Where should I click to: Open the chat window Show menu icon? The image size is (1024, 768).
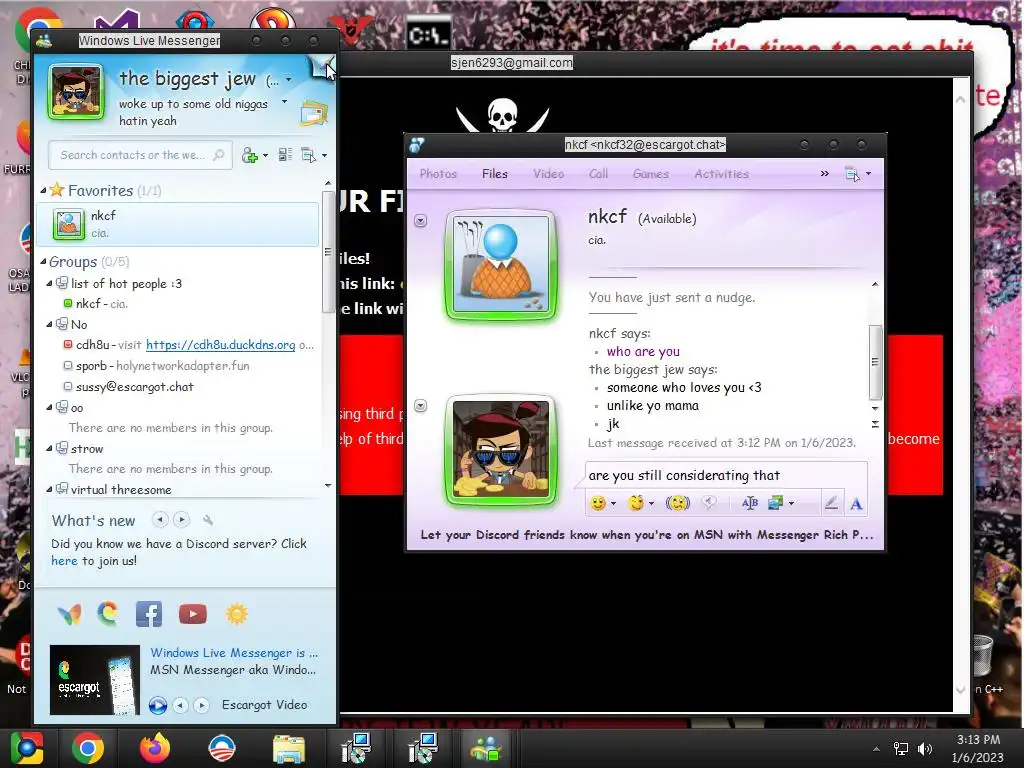tap(852, 174)
